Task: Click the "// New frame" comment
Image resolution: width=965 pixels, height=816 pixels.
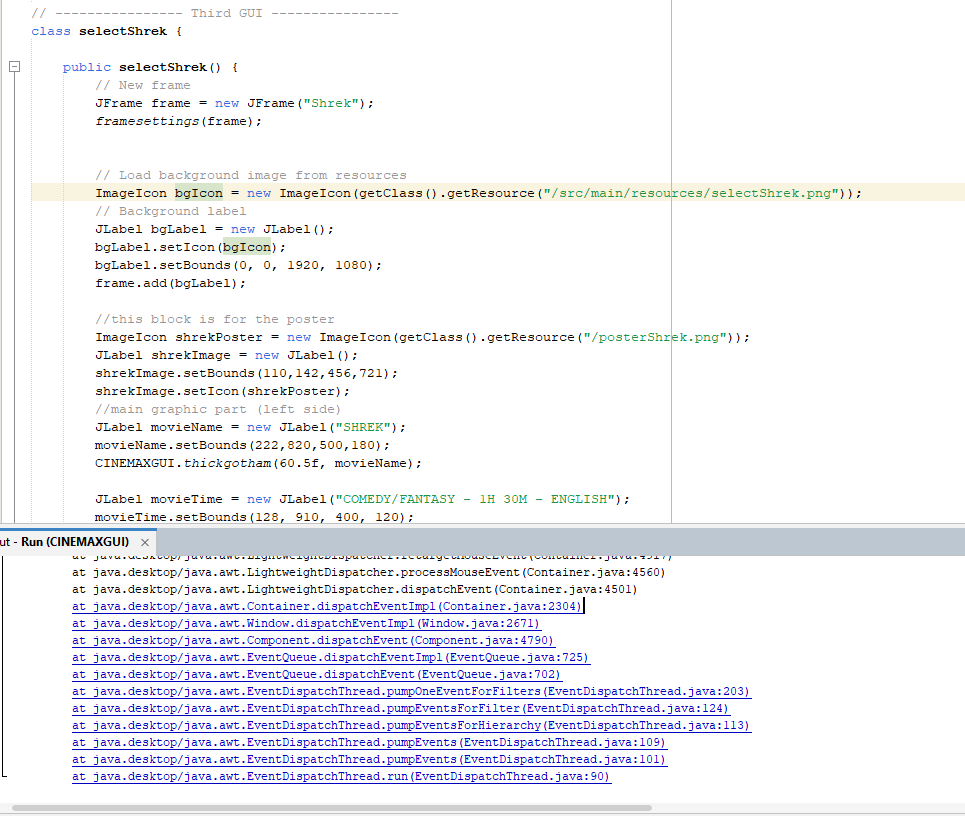Action: click(143, 86)
